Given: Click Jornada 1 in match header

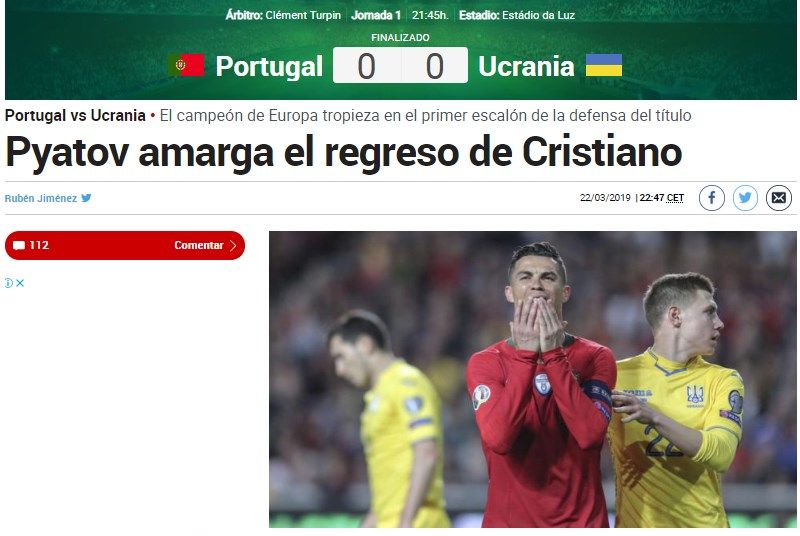Looking at the screenshot, I should [376, 15].
